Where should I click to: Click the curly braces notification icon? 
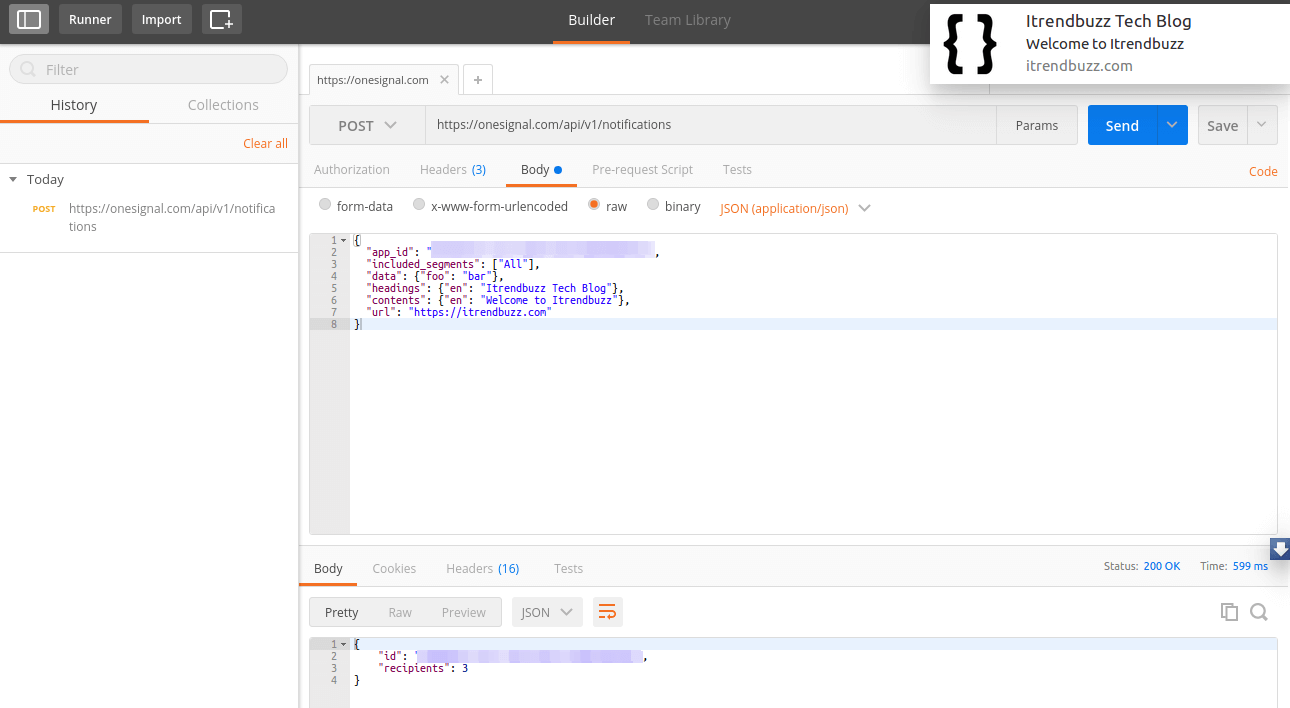click(x=970, y=44)
